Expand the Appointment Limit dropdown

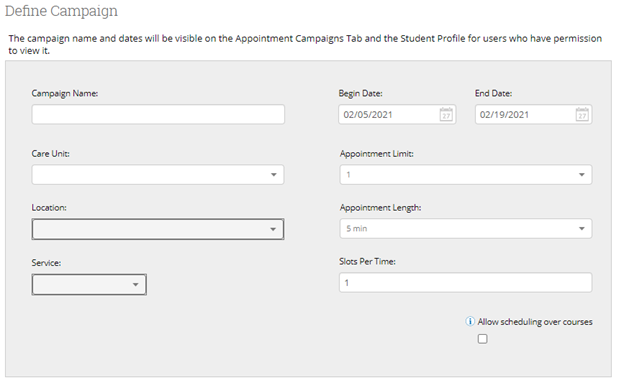(x=466, y=175)
